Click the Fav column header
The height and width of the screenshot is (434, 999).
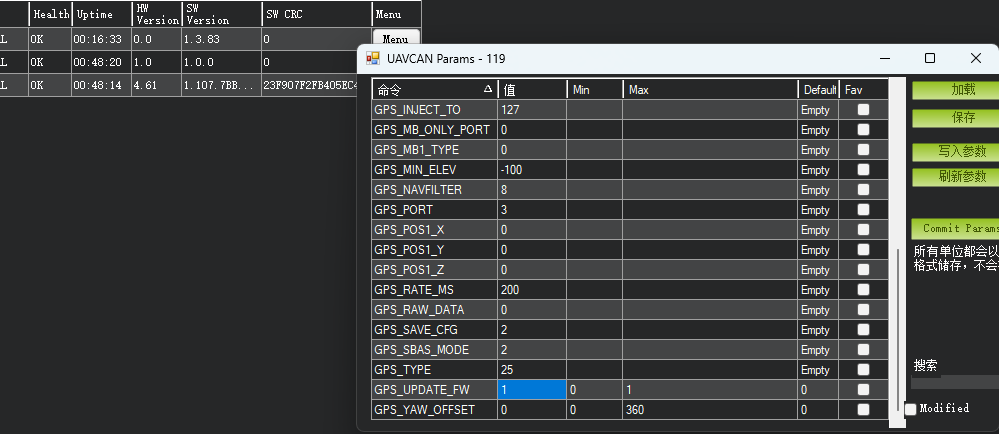coord(863,89)
